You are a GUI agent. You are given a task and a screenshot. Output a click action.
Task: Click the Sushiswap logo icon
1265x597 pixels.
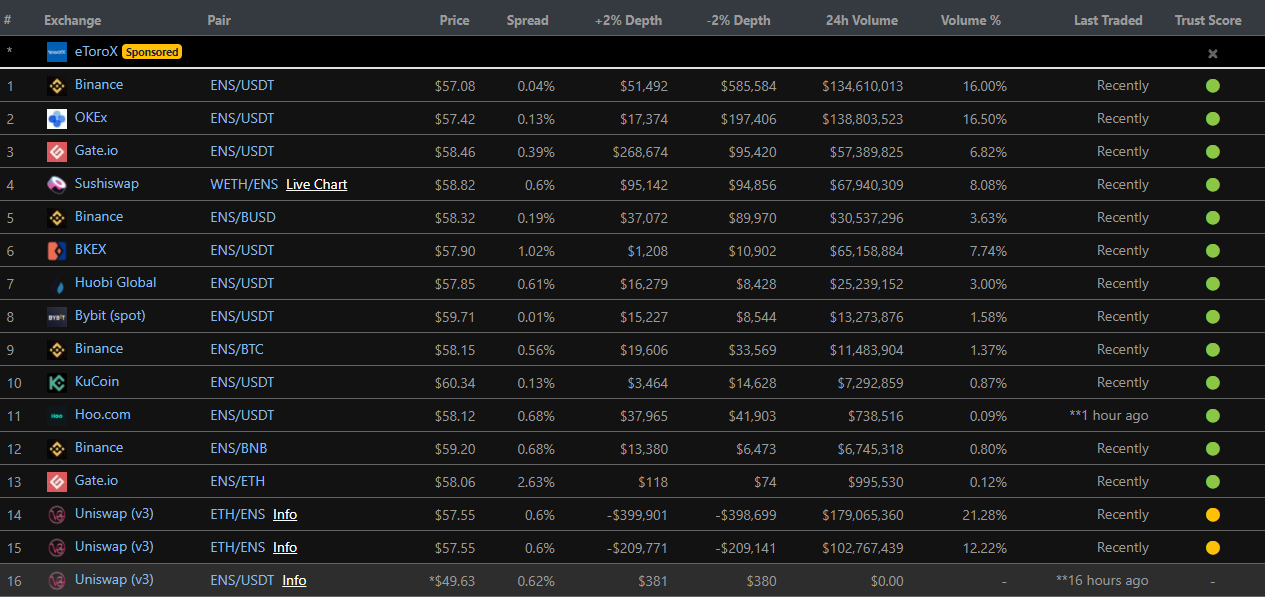click(57, 185)
